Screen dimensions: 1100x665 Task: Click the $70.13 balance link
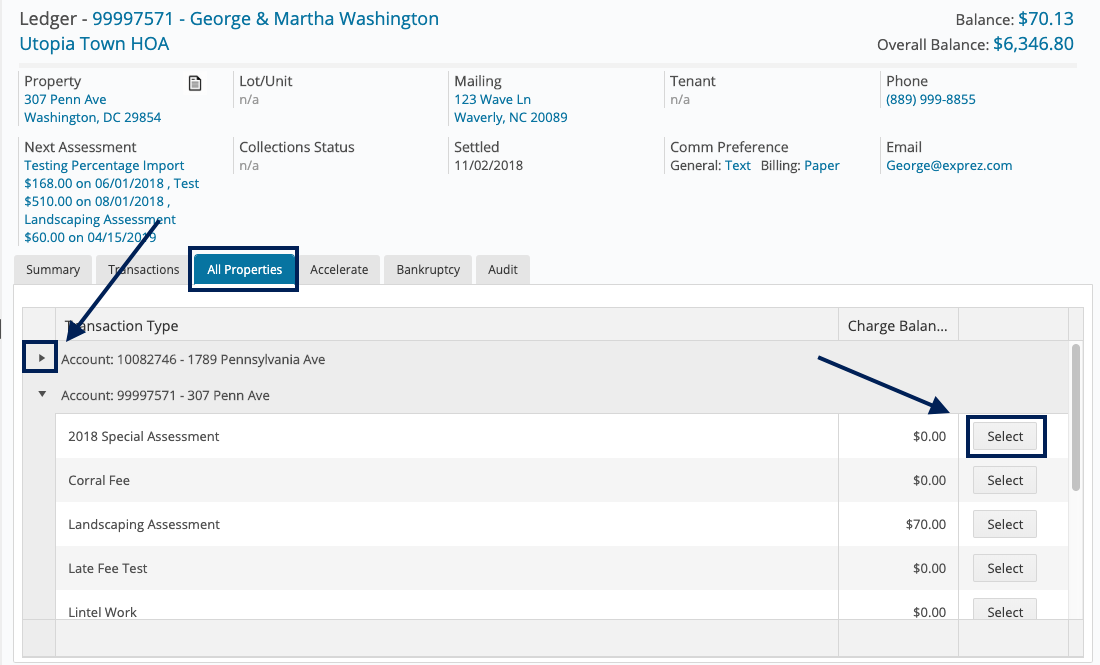pos(1046,19)
